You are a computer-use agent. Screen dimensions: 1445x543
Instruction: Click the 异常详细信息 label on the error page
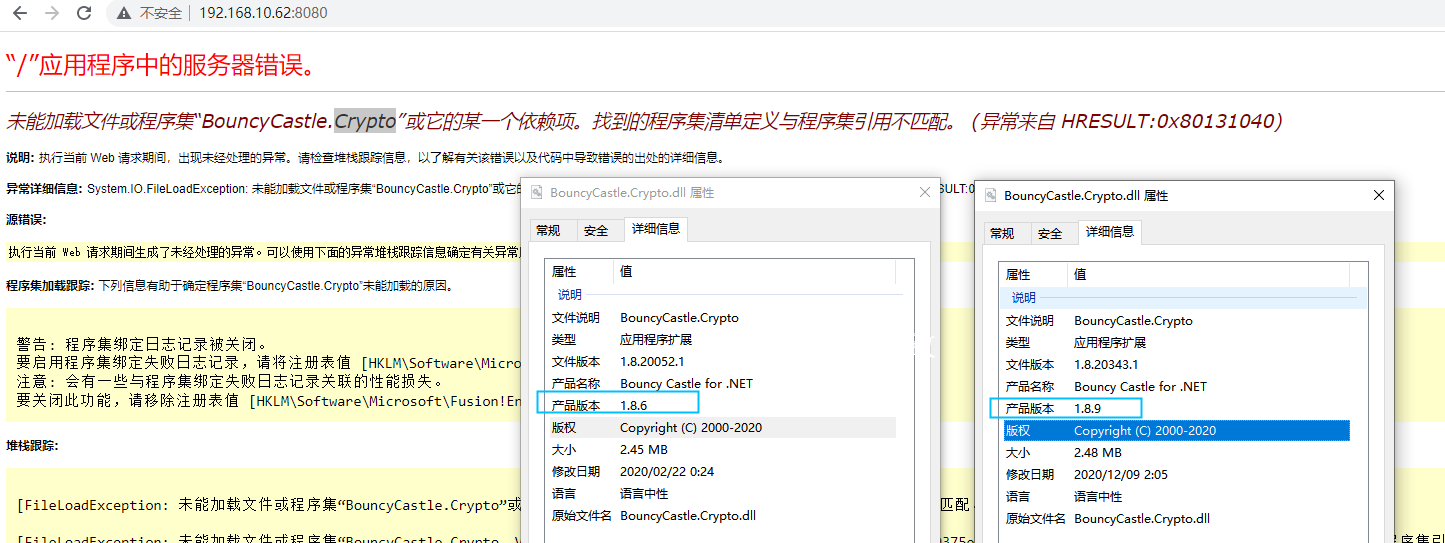pos(45,189)
